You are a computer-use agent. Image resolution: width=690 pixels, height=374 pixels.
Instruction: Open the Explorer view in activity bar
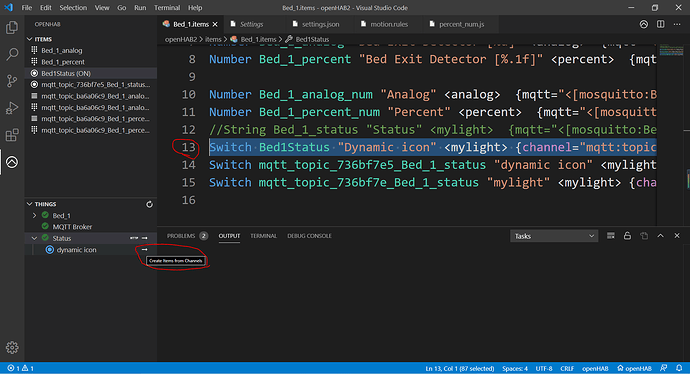point(12,28)
